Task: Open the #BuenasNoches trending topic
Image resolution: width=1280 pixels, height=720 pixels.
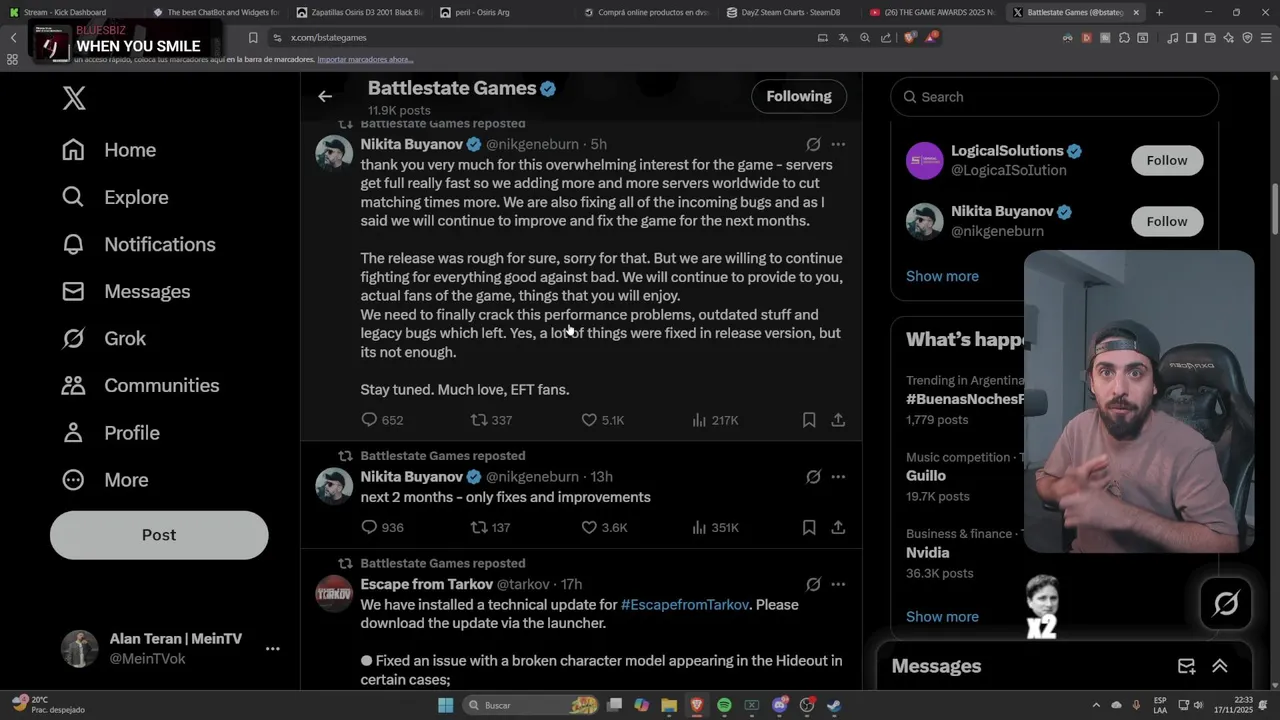Action: pyautogui.click(x=966, y=399)
